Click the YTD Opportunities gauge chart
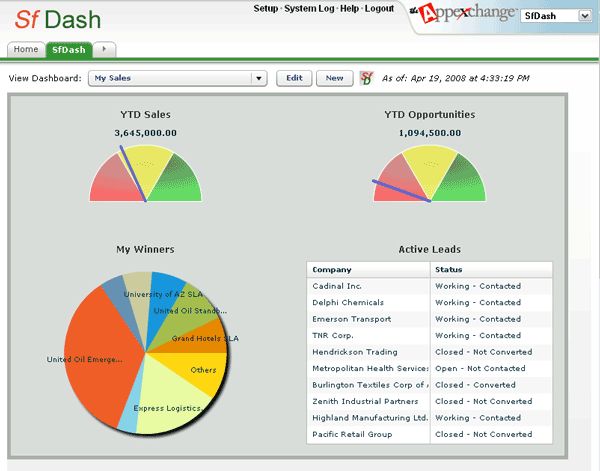This screenshot has height=471, width=600. (430, 173)
